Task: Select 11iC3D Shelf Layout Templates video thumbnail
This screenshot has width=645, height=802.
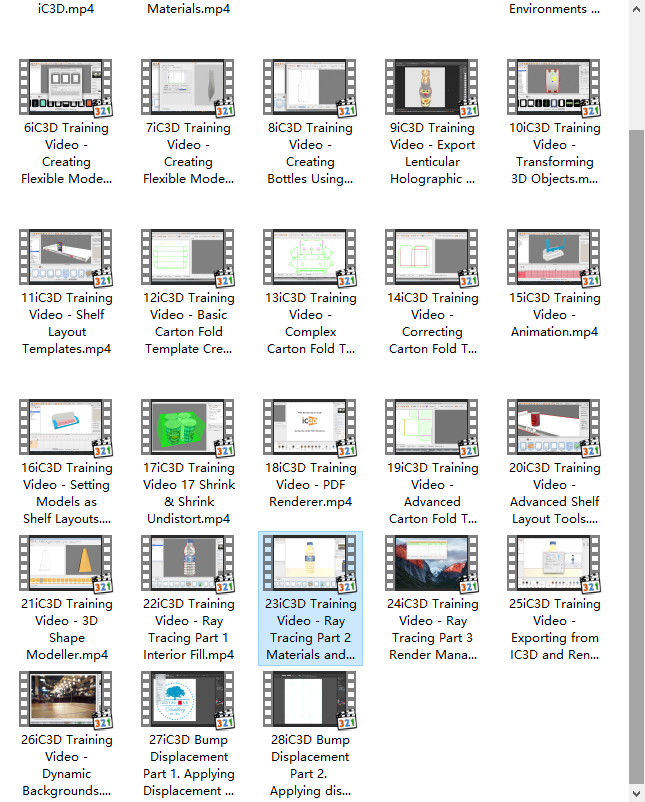Action: (x=66, y=258)
